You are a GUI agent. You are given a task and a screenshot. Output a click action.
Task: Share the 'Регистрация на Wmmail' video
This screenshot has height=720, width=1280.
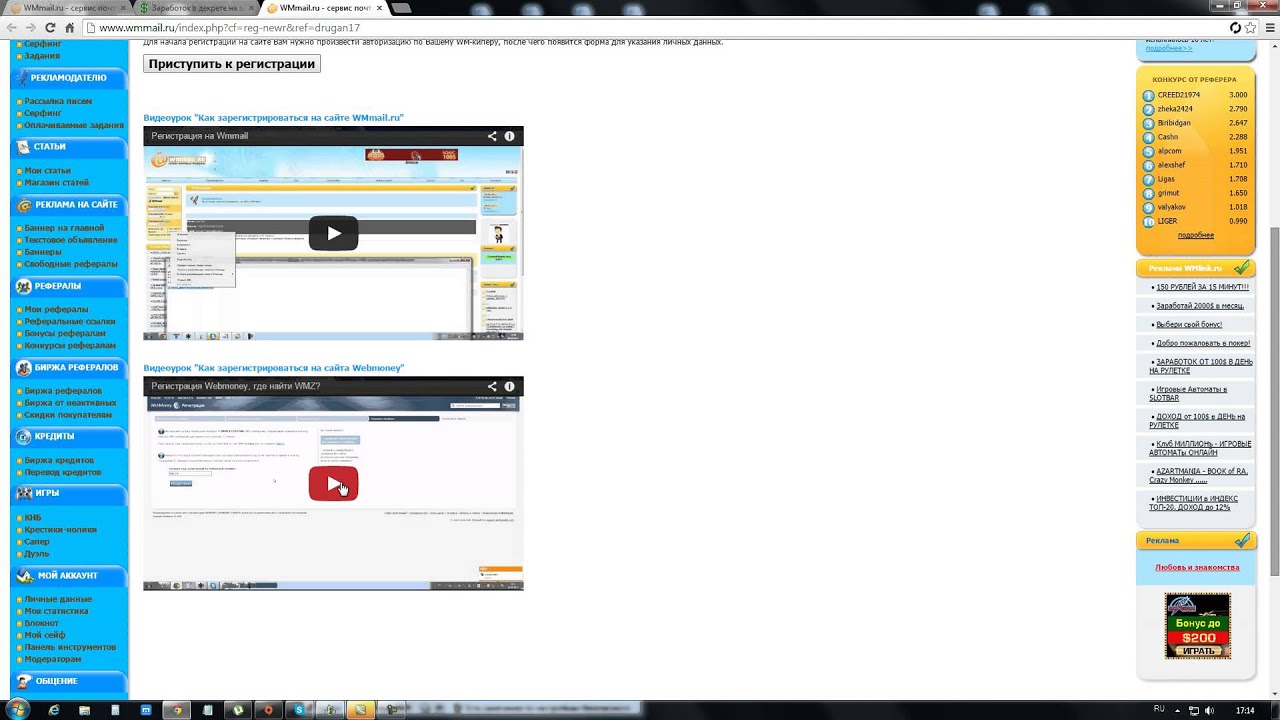(492, 136)
